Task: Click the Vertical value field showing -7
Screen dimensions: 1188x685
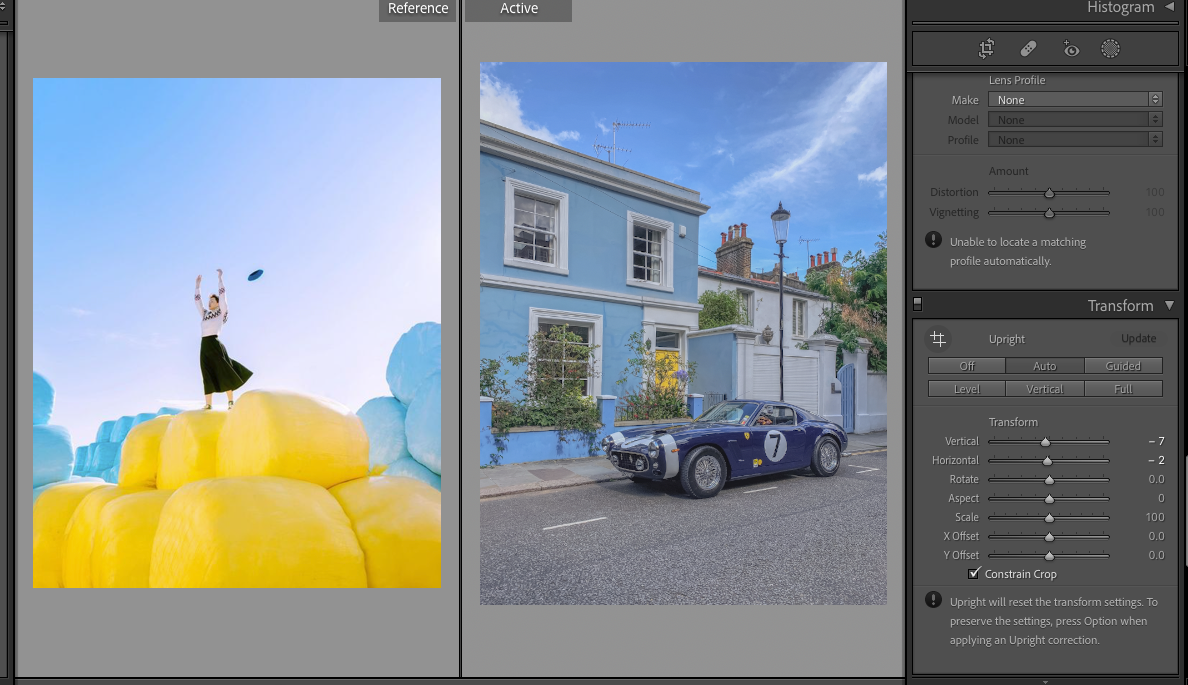Action: pyautogui.click(x=1156, y=441)
